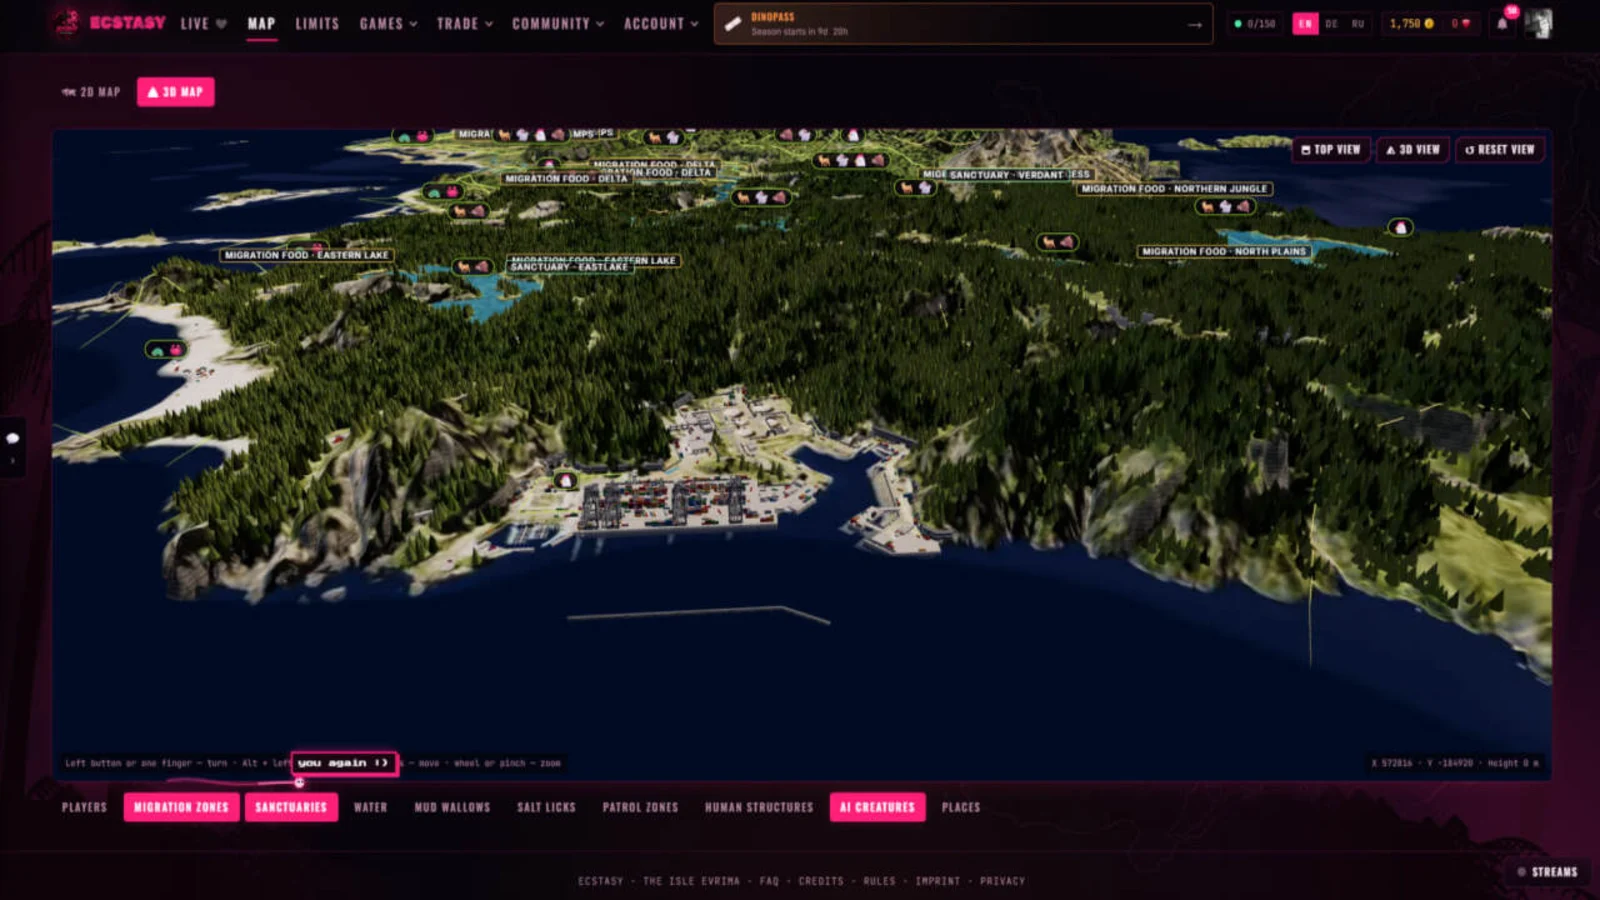Click the creature marker on the white beach
Viewport: 1600px width, 900px height.
pos(166,349)
